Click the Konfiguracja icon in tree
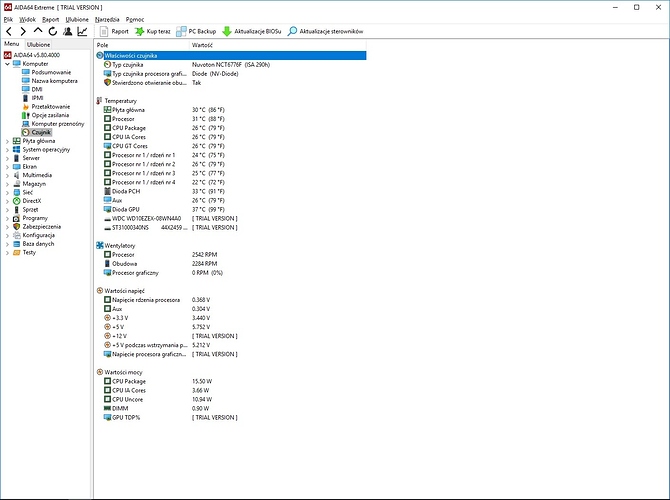Screen dimensions: 670x500 [17, 235]
